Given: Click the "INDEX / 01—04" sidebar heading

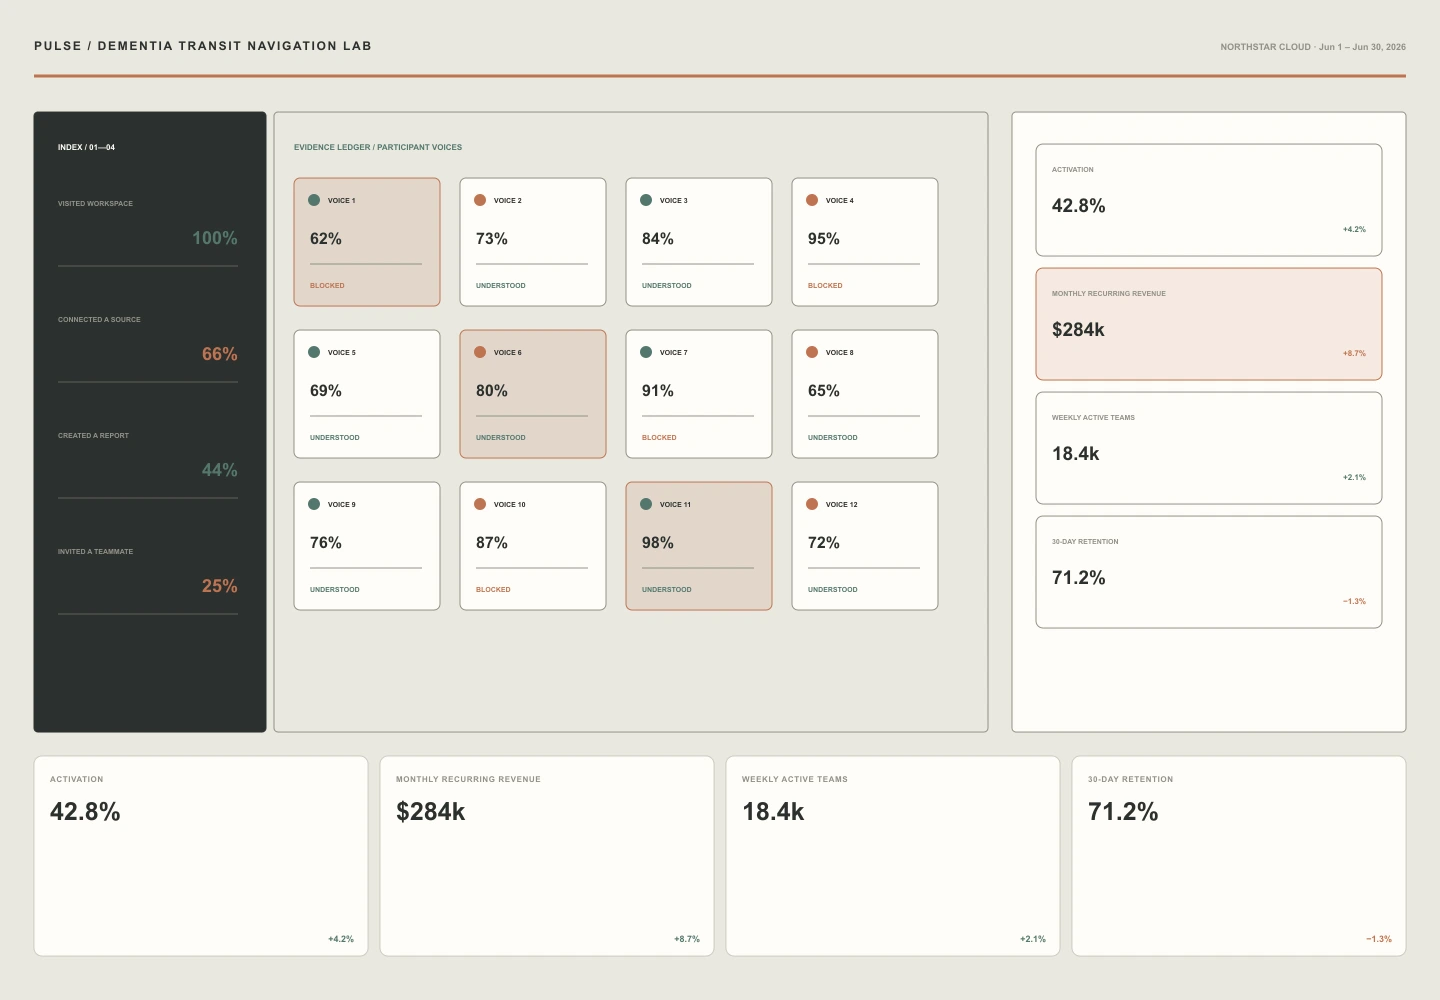Looking at the screenshot, I should (86, 147).
